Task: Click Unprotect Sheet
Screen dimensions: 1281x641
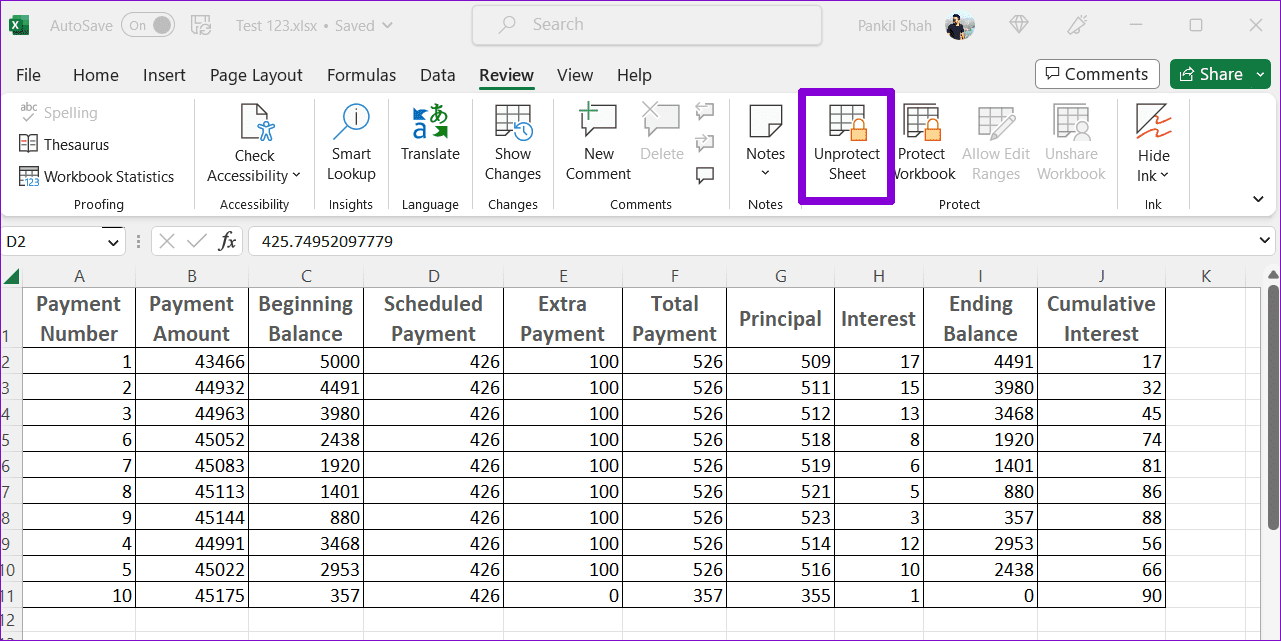Action: pos(847,143)
